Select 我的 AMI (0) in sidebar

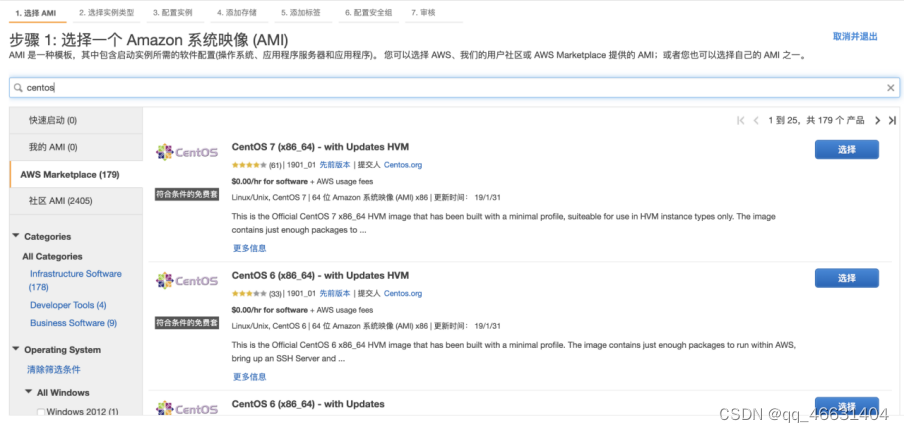click(x=76, y=147)
